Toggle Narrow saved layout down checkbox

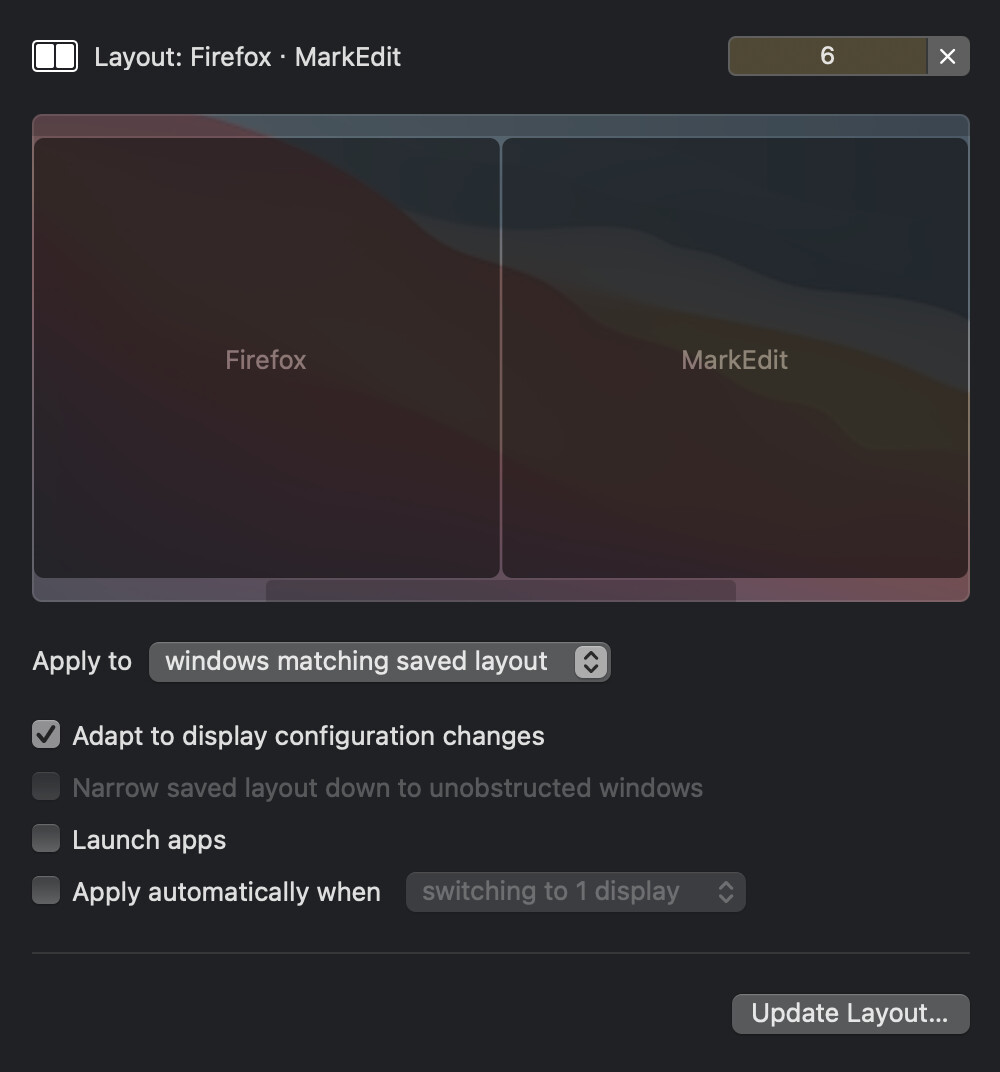click(x=46, y=787)
